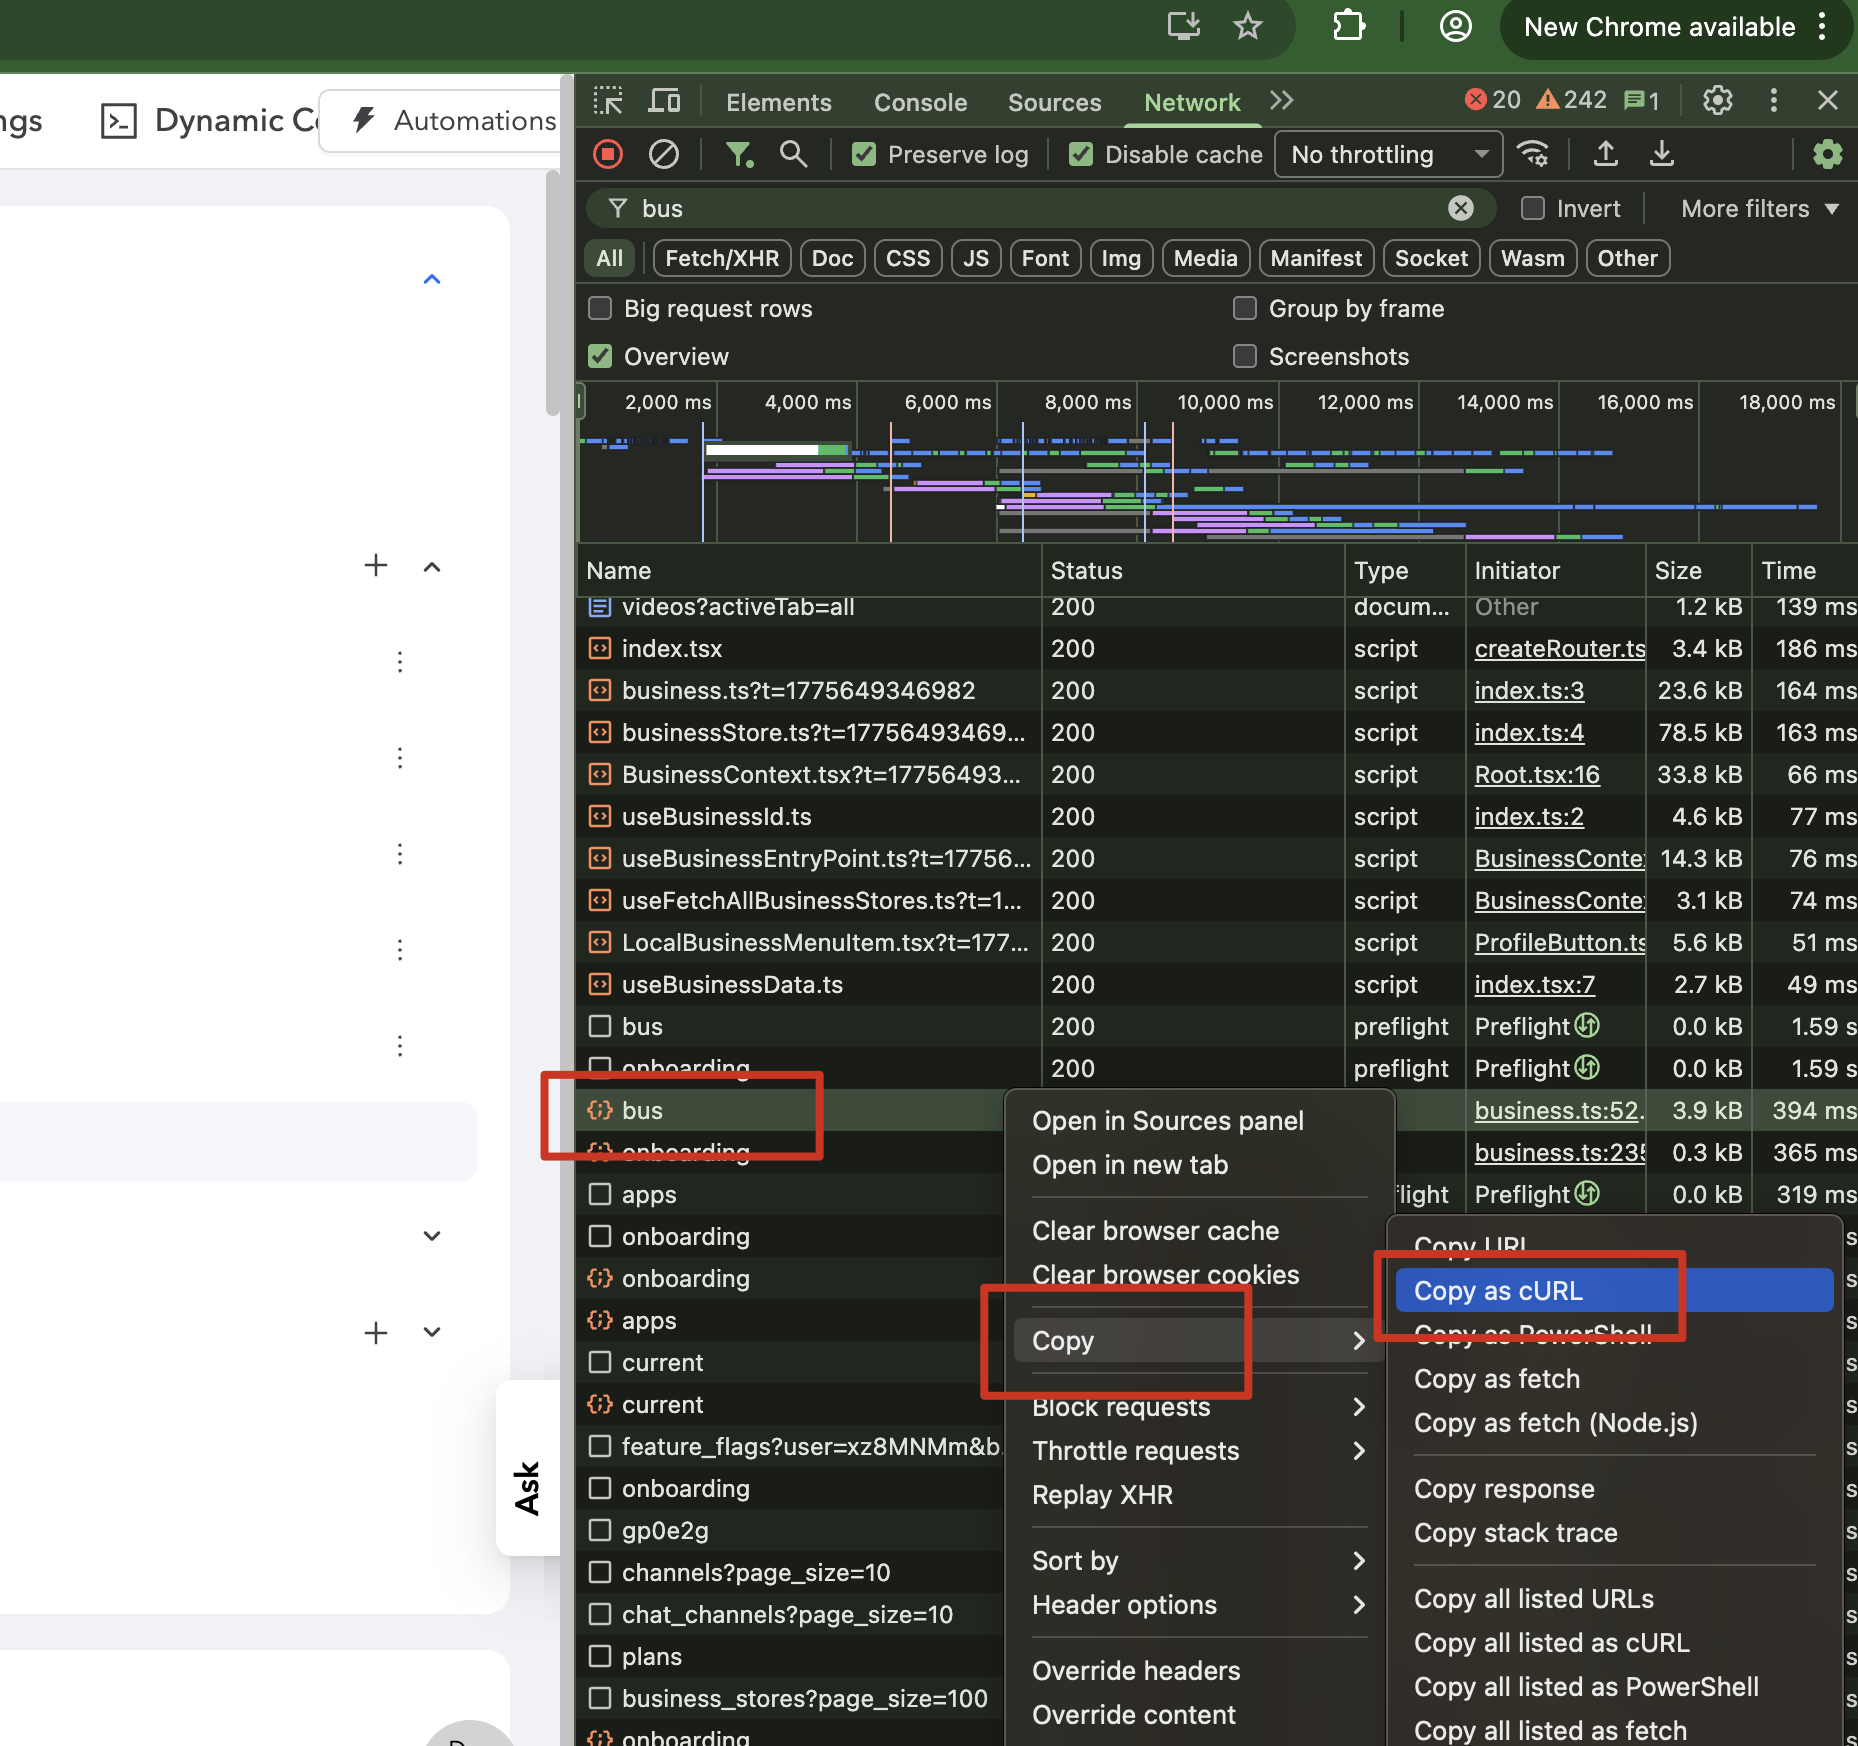
Task: Click the network filter text field
Action: [x=1040, y=208]
